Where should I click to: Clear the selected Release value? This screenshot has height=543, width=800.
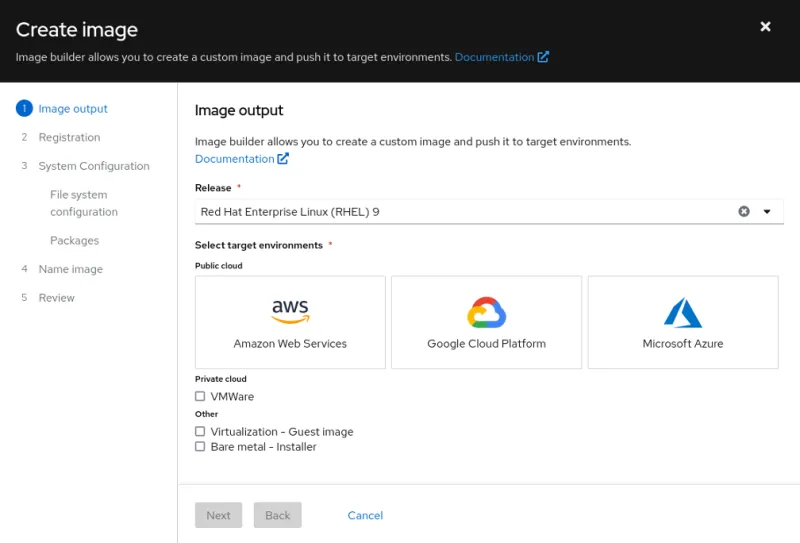(744, 211)
